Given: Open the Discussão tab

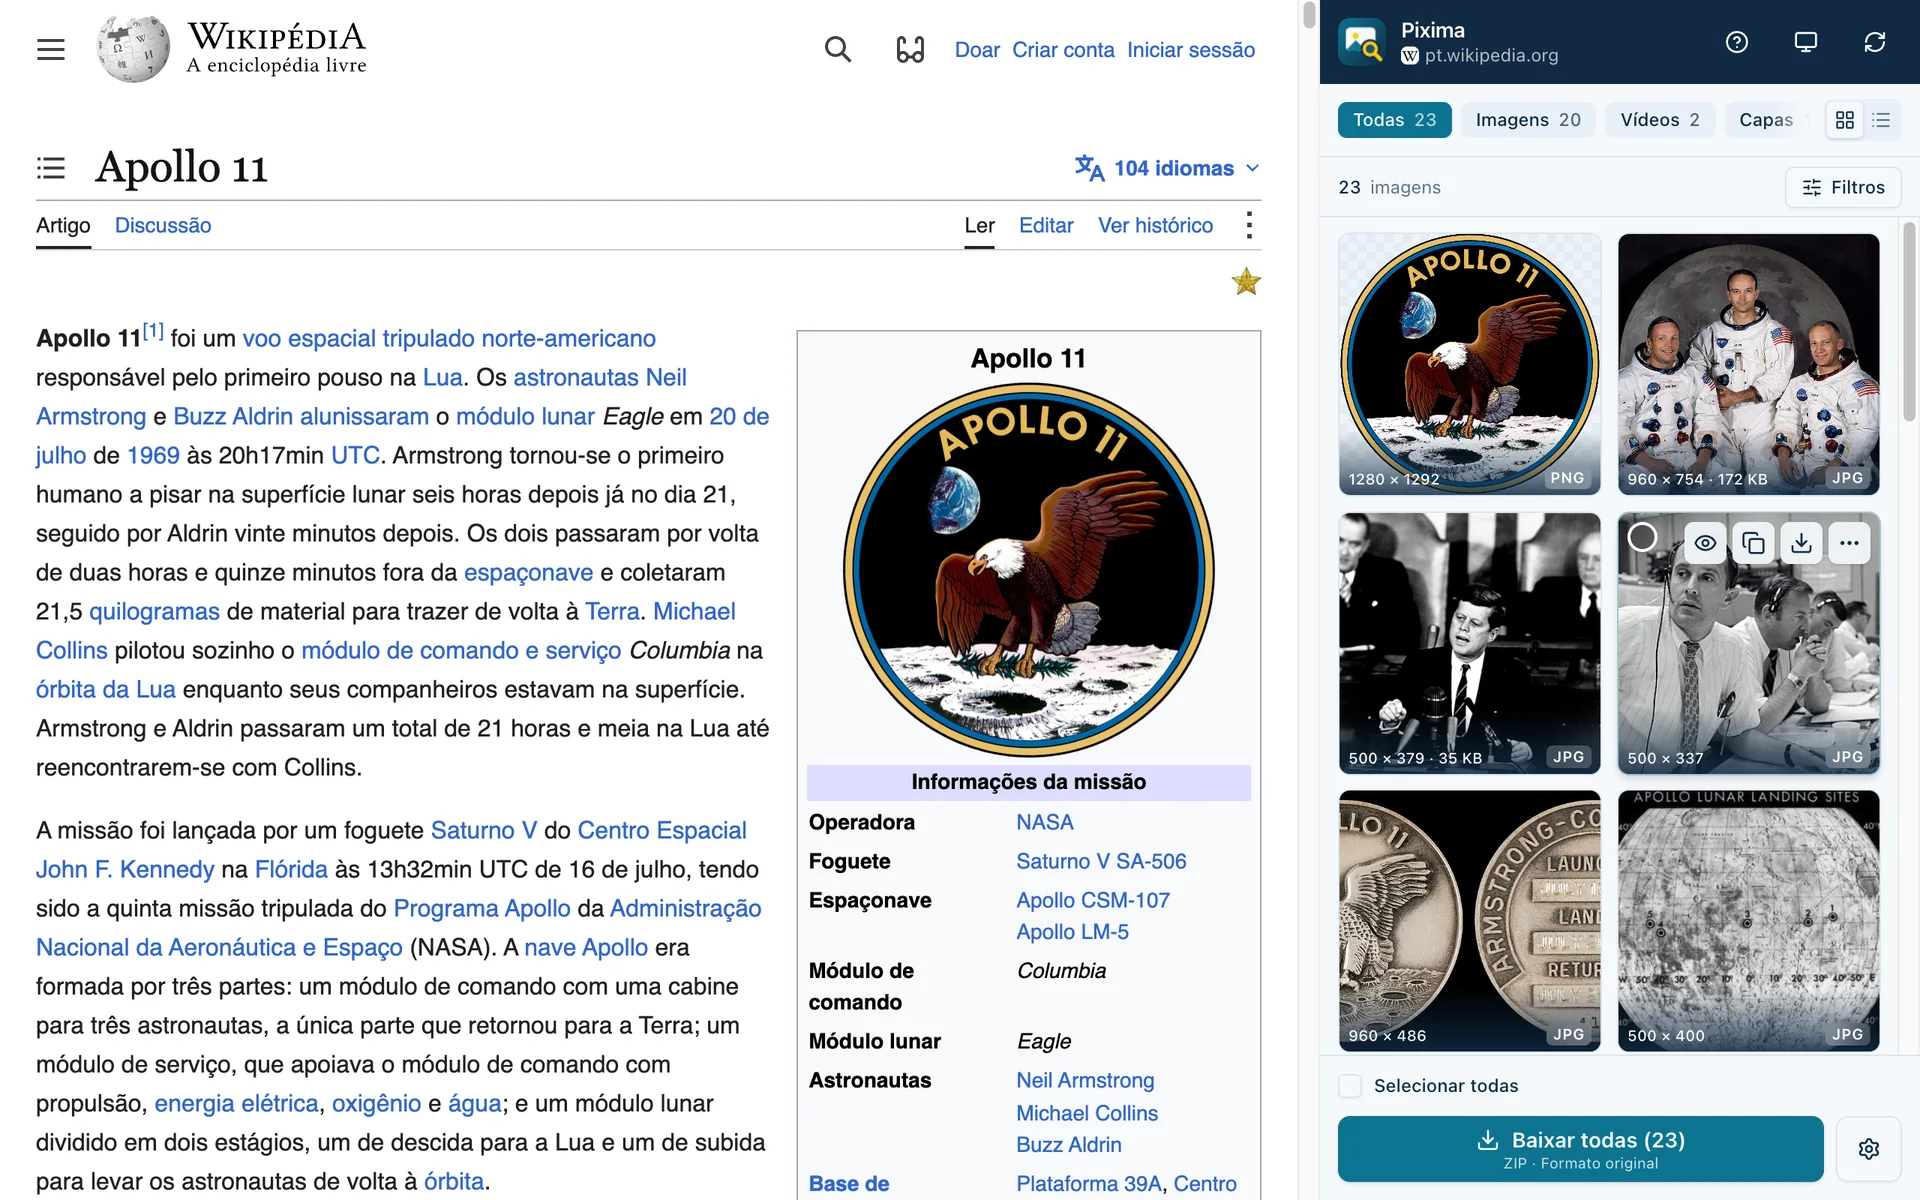Looking at the screenshot, I should click(x=163, y=225).
